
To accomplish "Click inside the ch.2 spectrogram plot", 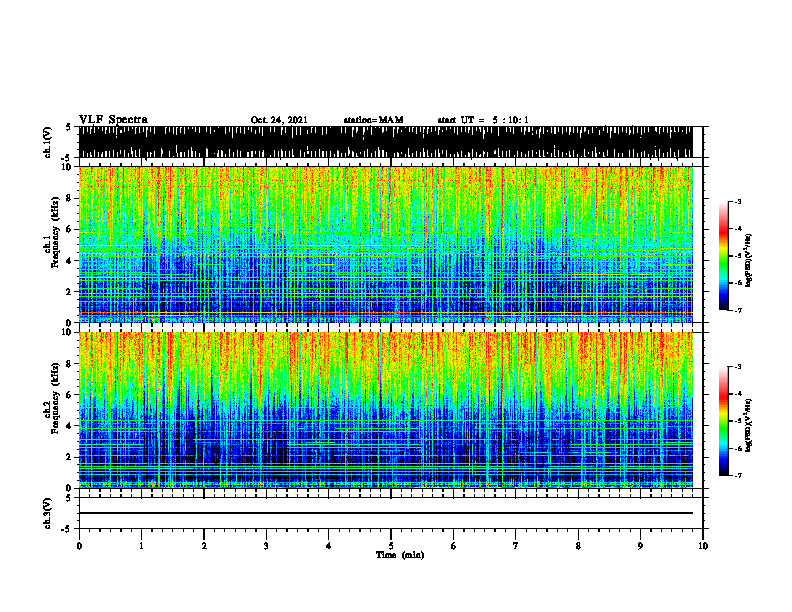I will [x=385, y=410].
